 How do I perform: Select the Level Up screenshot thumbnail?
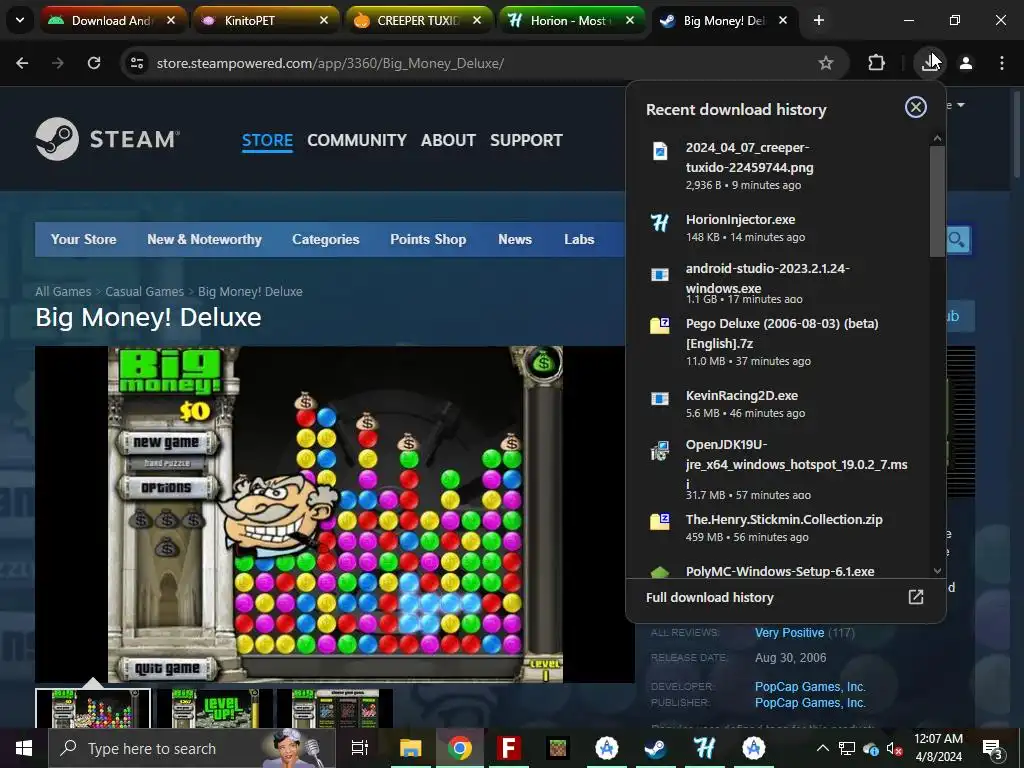coord(214,709)
